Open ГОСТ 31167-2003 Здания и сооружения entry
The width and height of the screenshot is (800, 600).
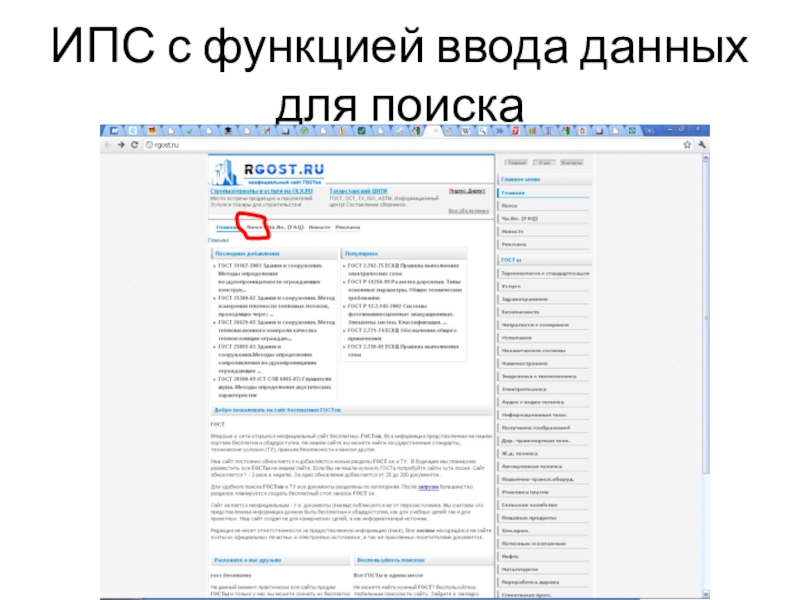click(270, 278)
